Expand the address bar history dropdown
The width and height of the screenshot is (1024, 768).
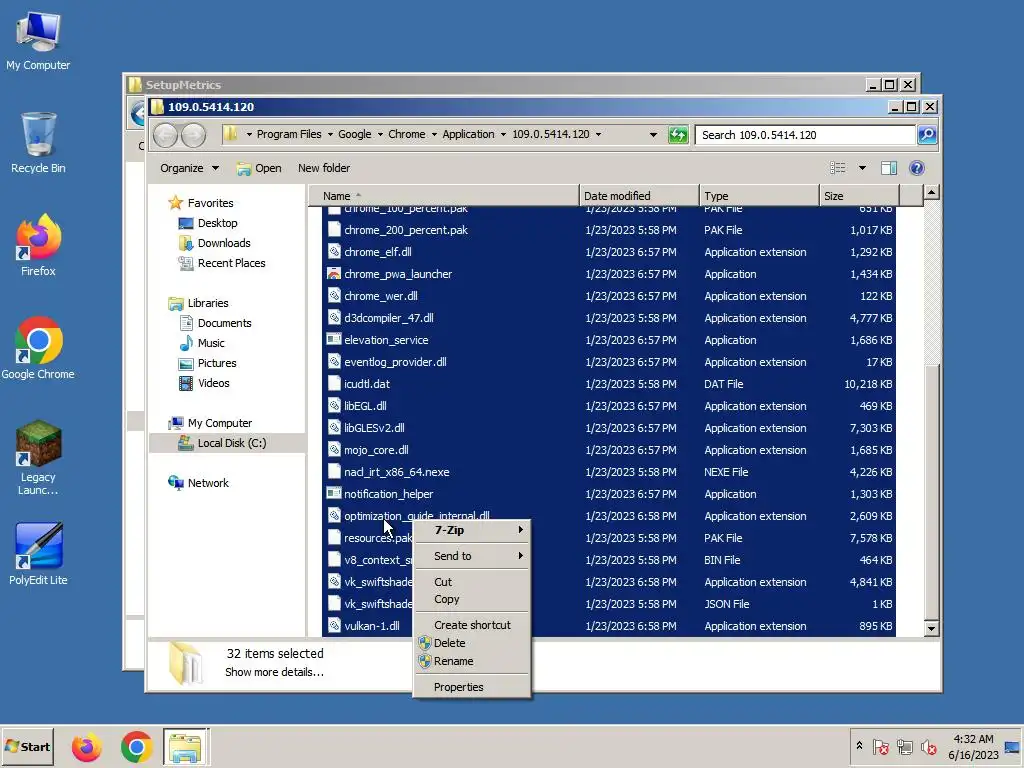coord(653,135)
